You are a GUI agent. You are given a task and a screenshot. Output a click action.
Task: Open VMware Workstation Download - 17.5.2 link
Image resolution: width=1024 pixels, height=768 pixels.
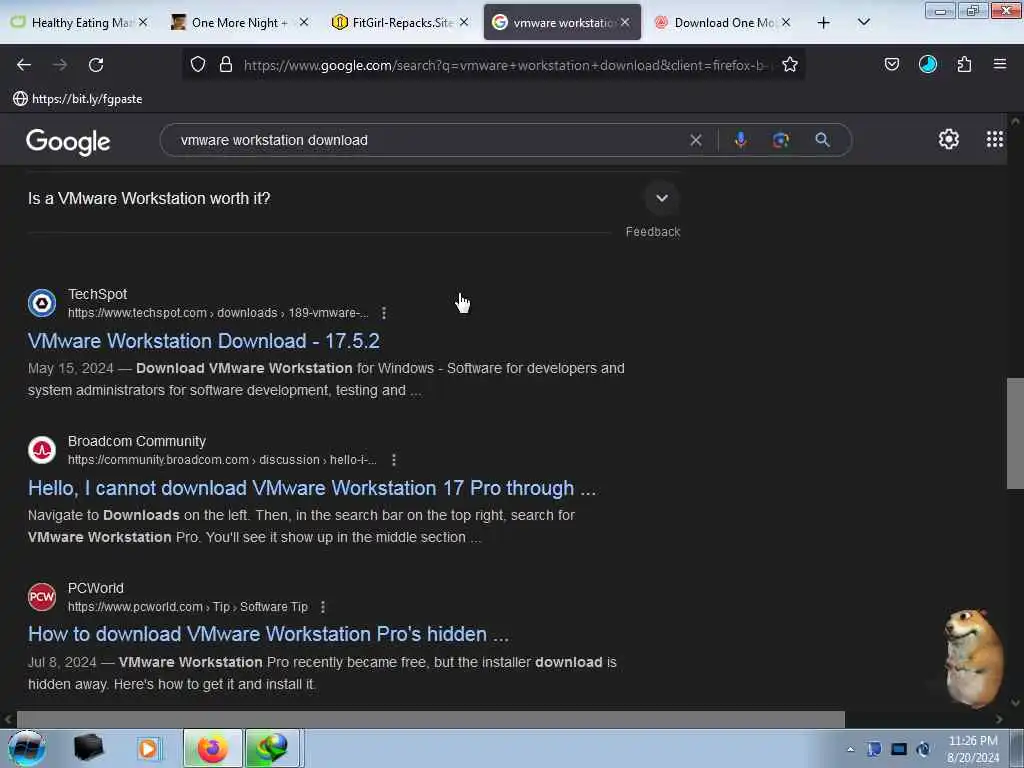[203, 341]
